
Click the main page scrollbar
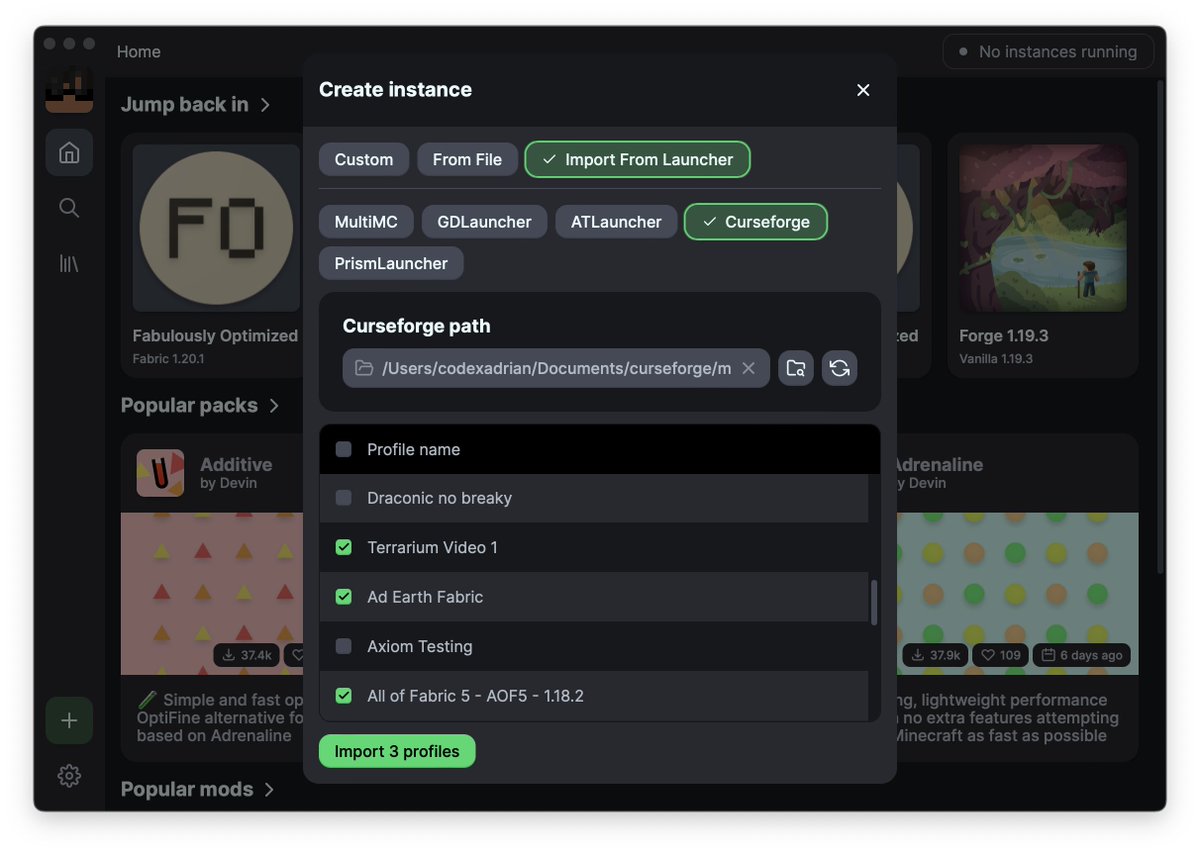[x=1160, y=326]
